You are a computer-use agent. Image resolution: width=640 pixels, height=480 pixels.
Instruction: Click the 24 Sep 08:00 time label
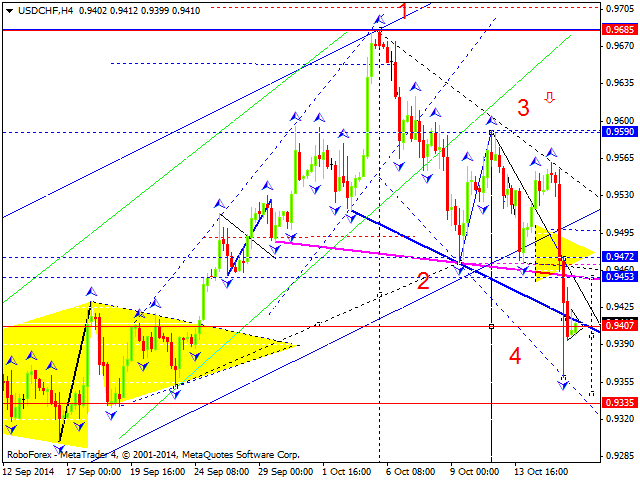point(222,472)
